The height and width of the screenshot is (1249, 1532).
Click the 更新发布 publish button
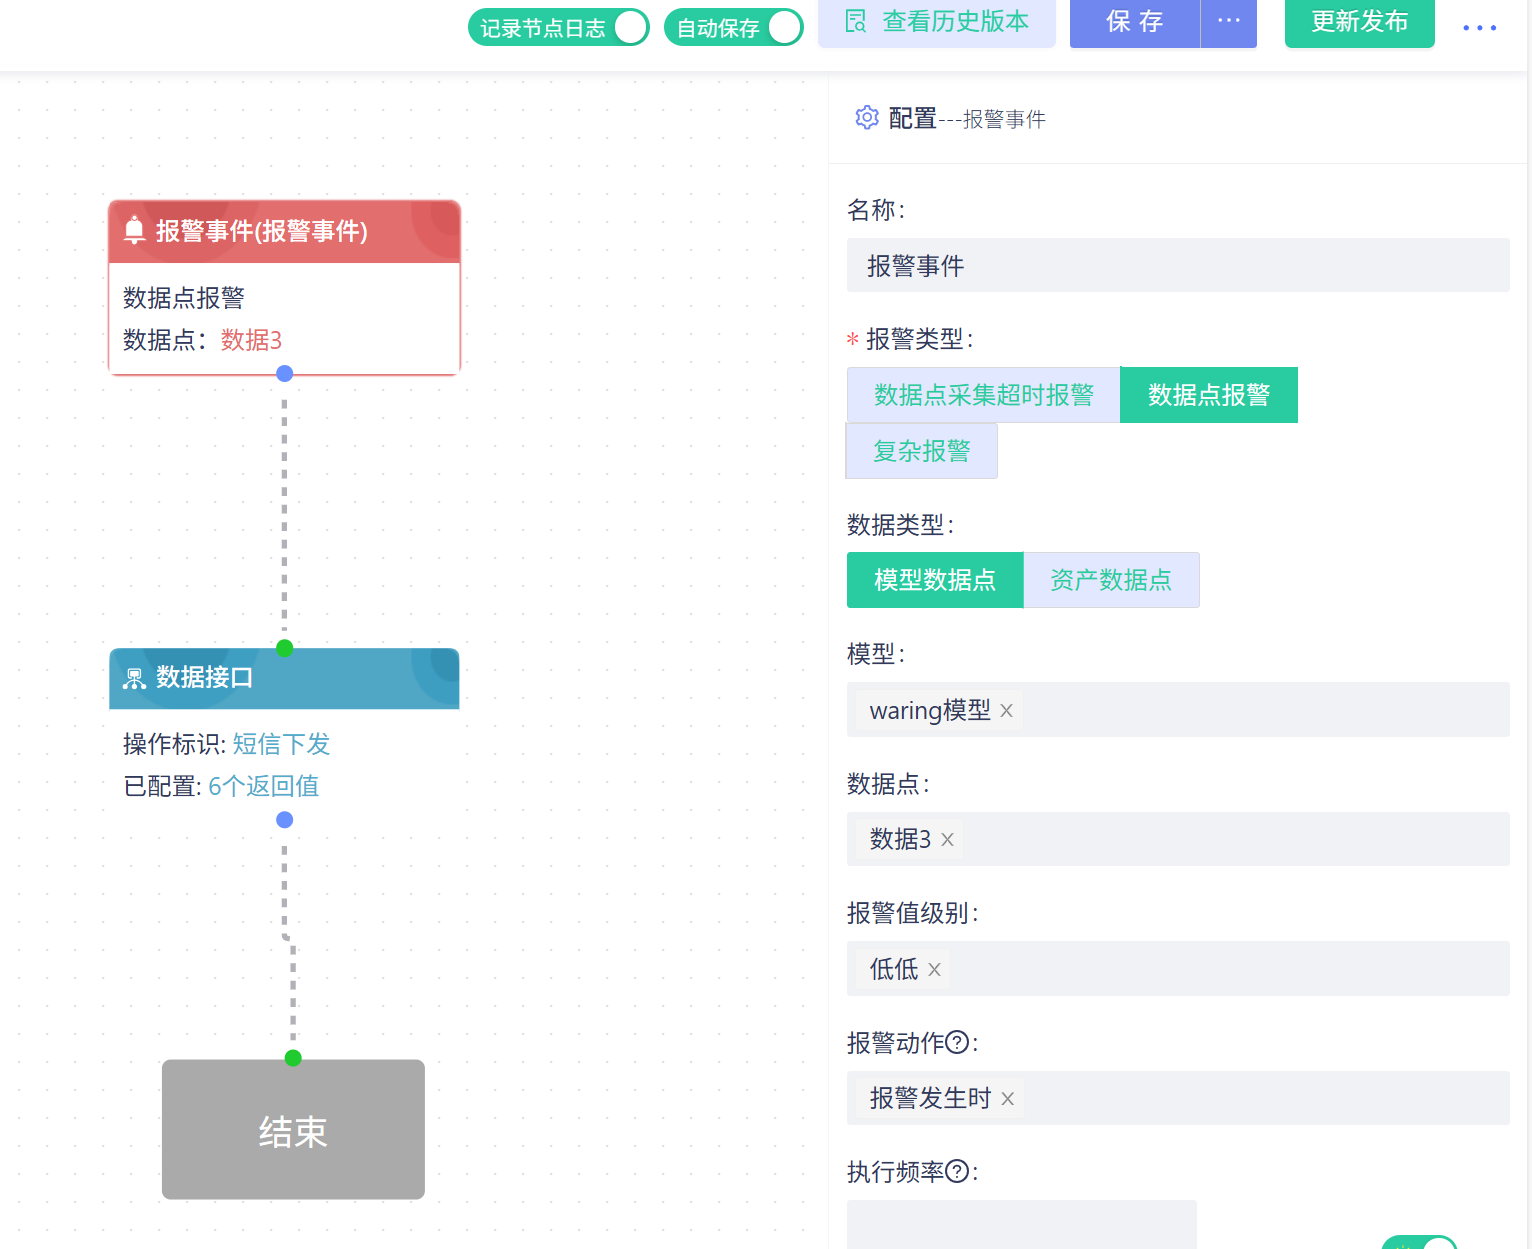click(1360, 22)
